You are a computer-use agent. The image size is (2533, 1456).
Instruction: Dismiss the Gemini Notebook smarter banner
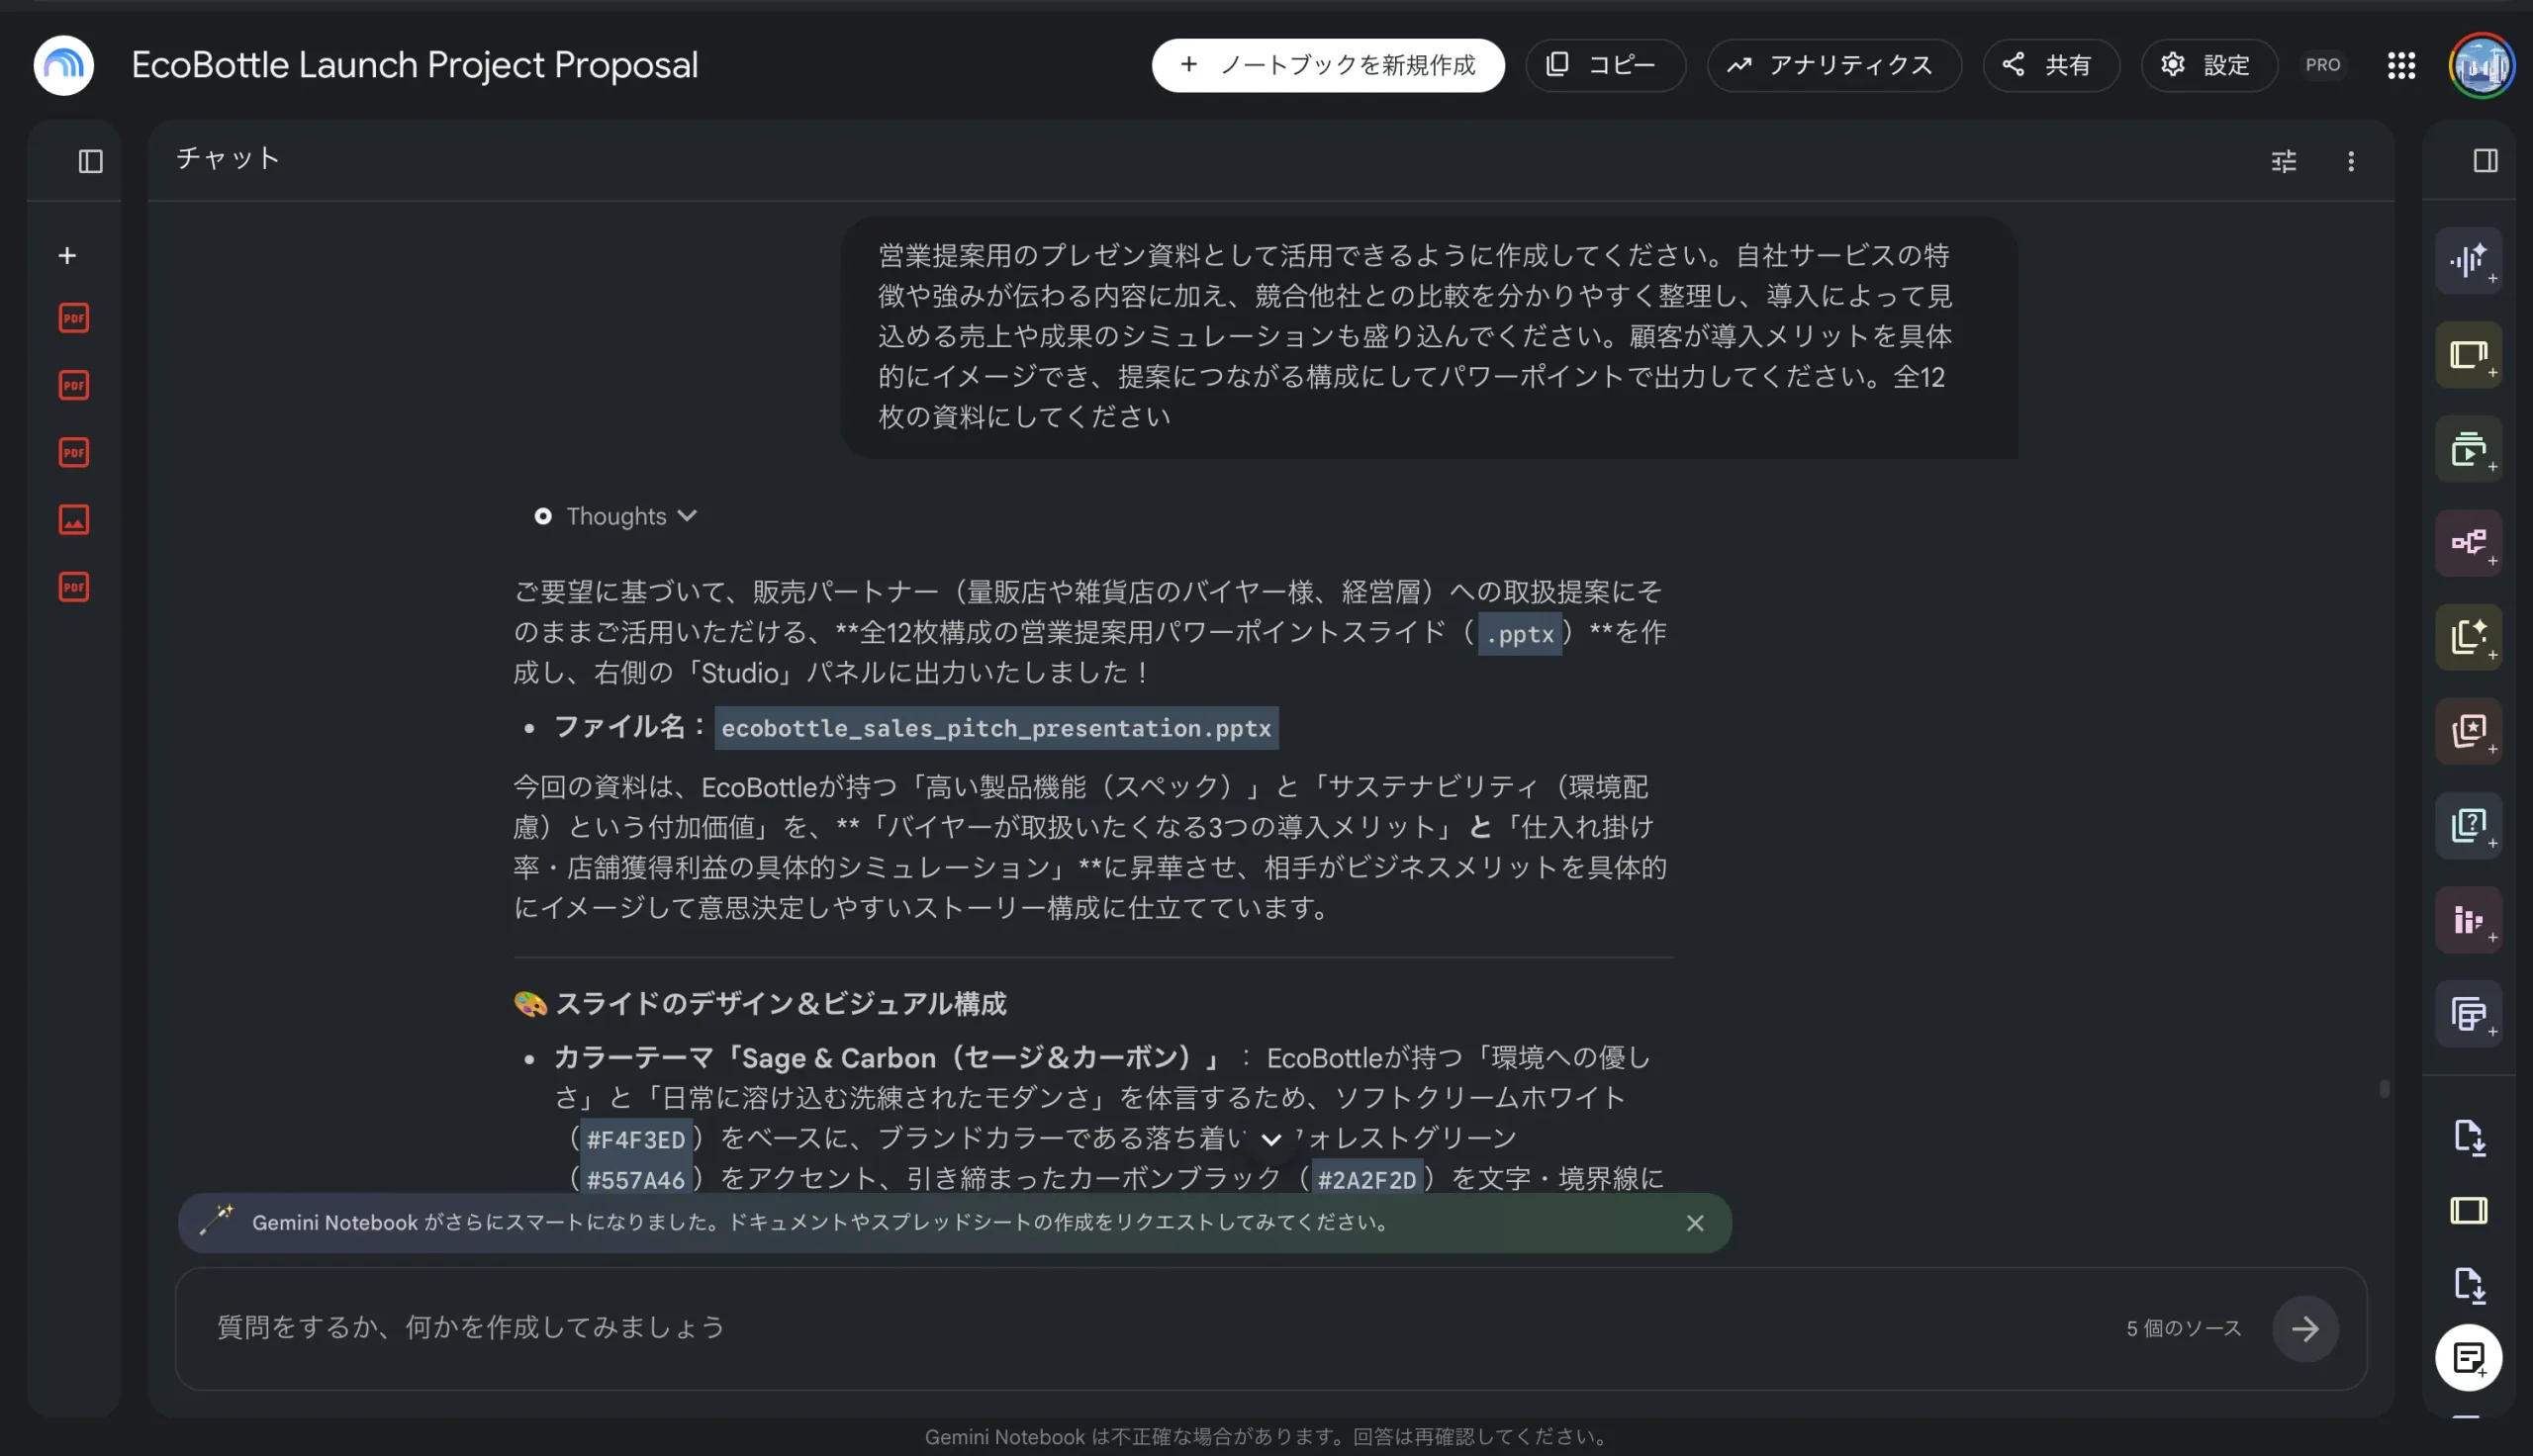click(1695, 1223)
